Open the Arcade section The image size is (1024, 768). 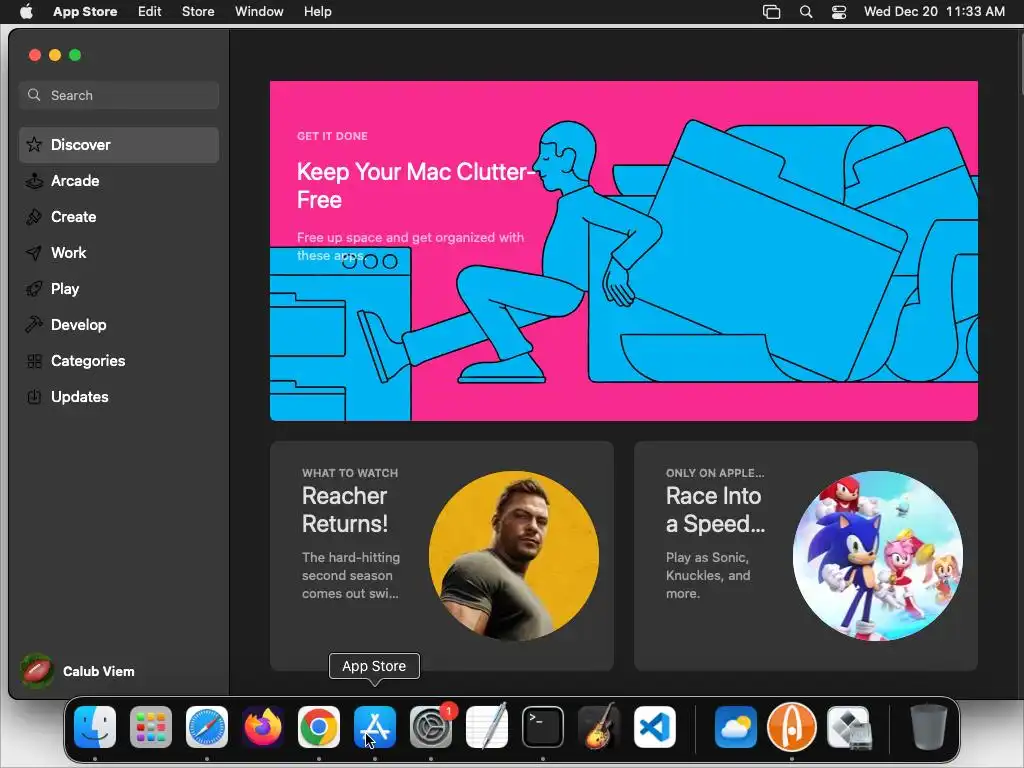tap(119, 181)
